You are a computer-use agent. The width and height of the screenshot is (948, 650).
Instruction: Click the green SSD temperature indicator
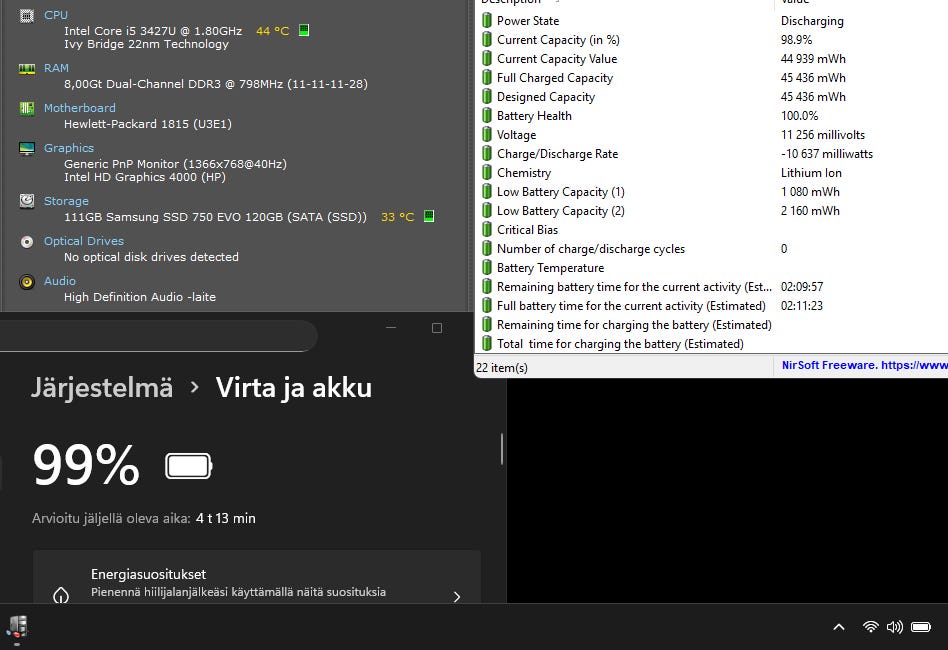click(x=429, y=216)
